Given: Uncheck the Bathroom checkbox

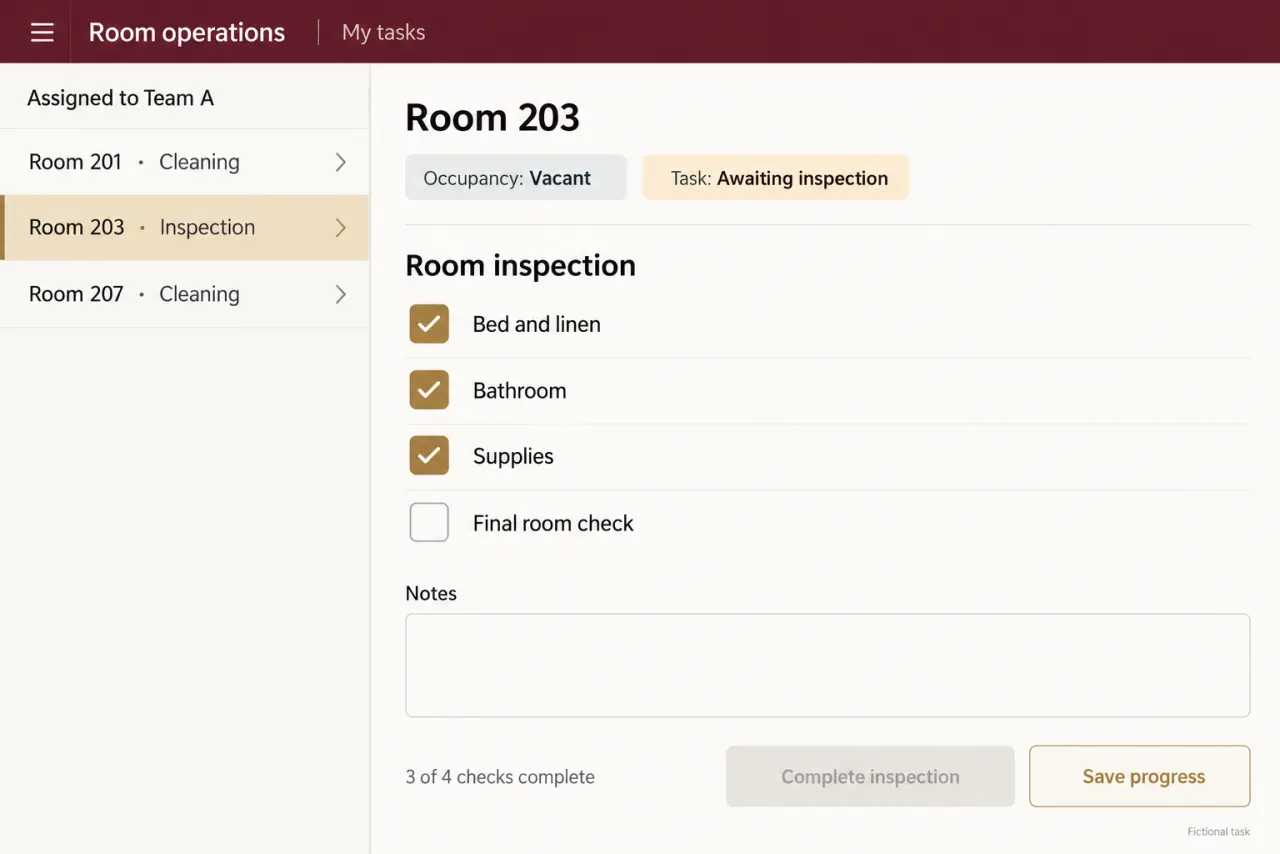Looking at the screenshot, I should coord(429,390).
